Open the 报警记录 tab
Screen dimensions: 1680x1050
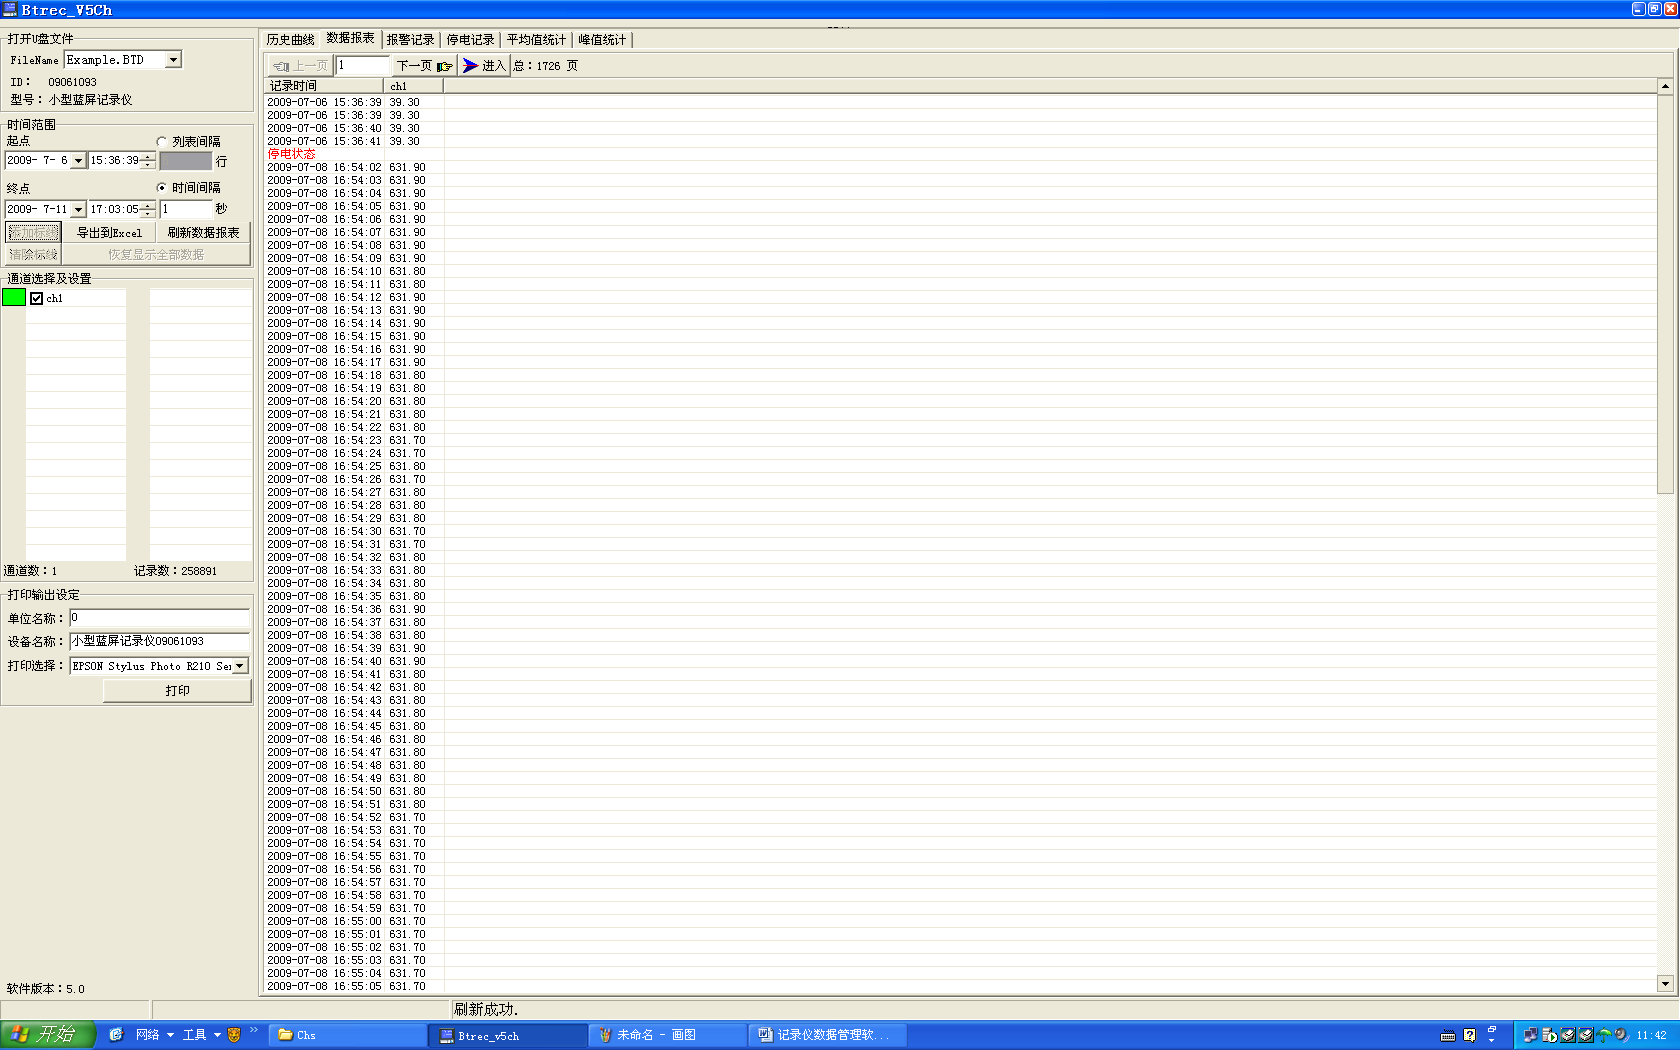click(410, 40)
